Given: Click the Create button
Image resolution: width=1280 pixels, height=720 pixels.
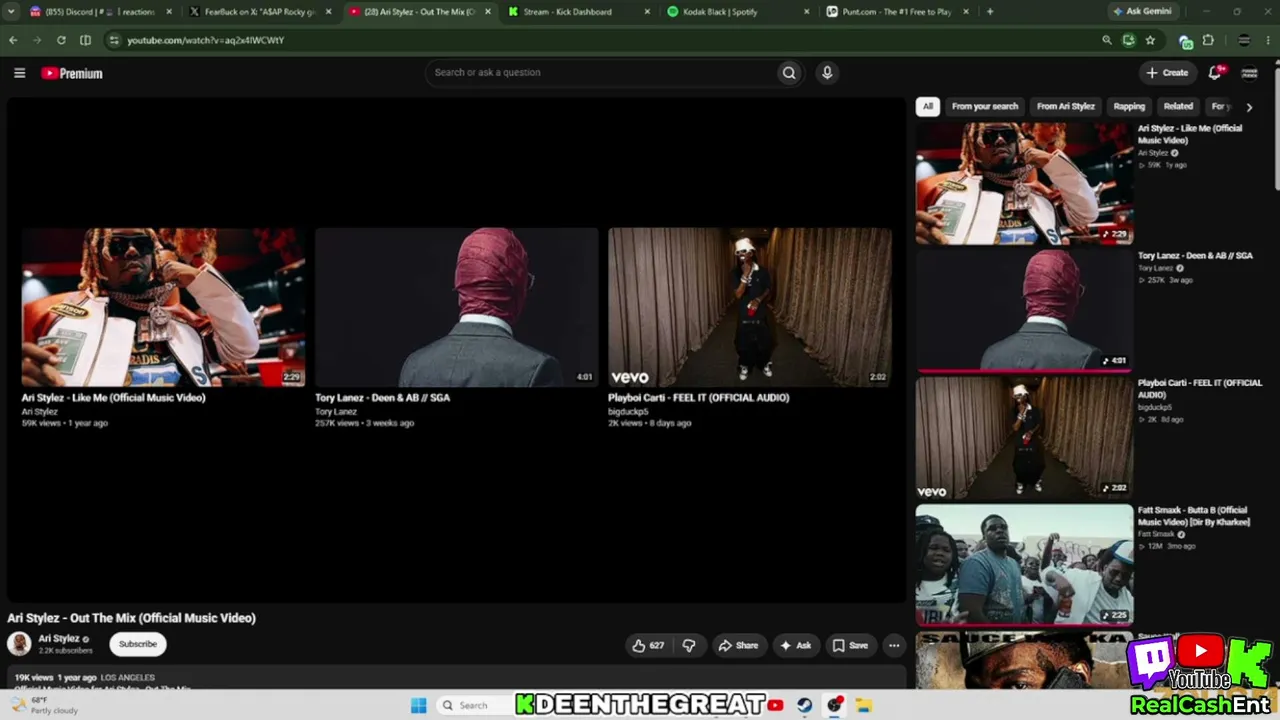Looking at the screenshot, I should point(1168,72).
